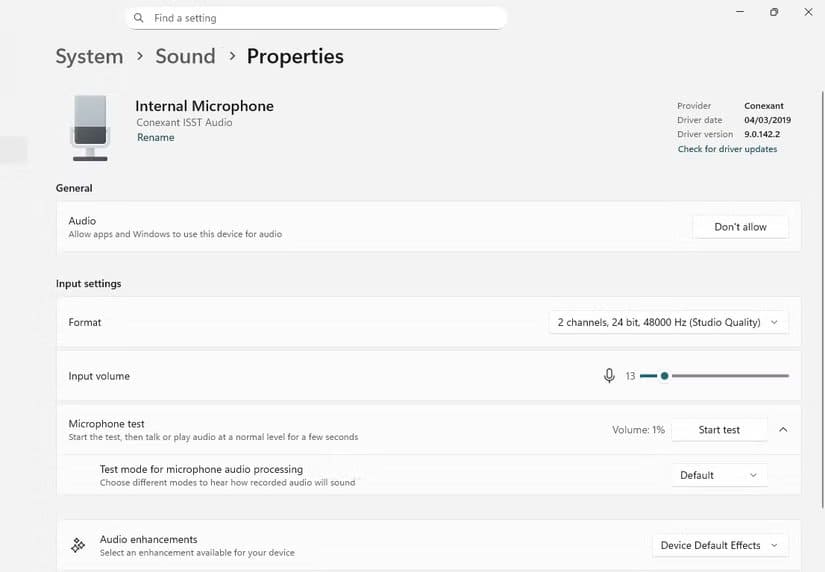The image size is (825, 572).
Task: Restore down the Settings window
Action: click(774, 12)
